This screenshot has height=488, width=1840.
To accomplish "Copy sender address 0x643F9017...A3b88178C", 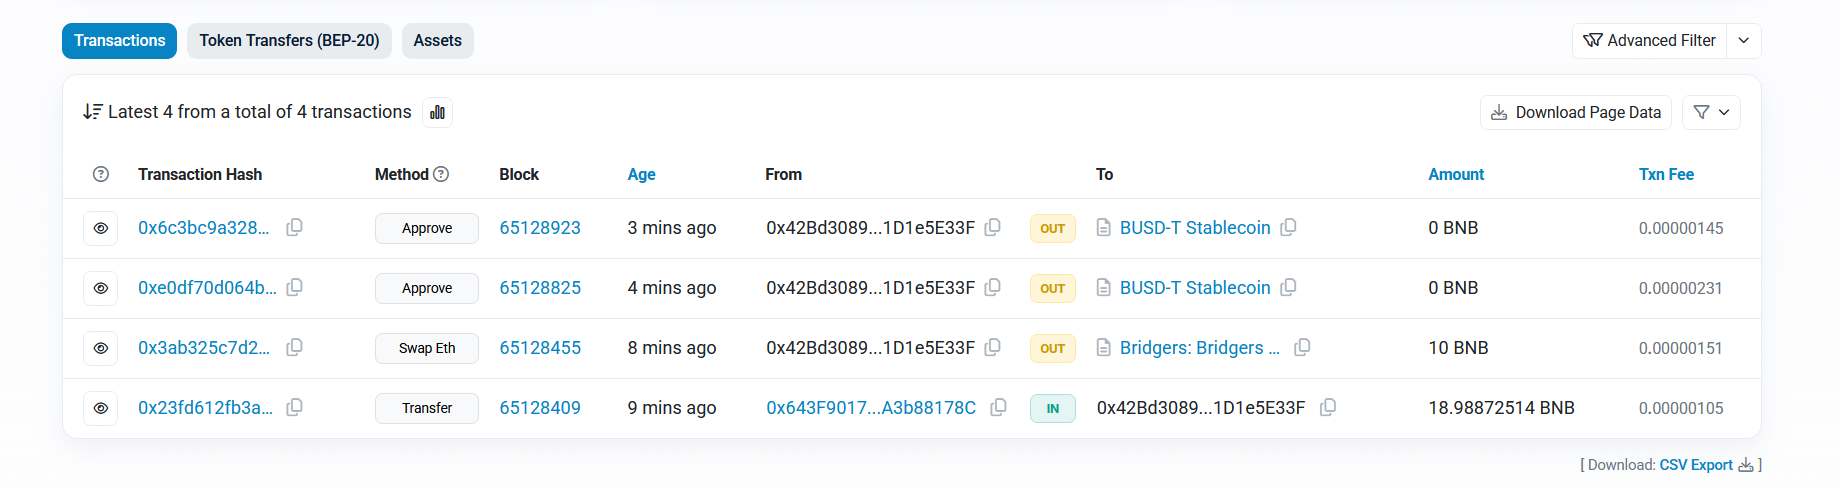I will 998,408.
